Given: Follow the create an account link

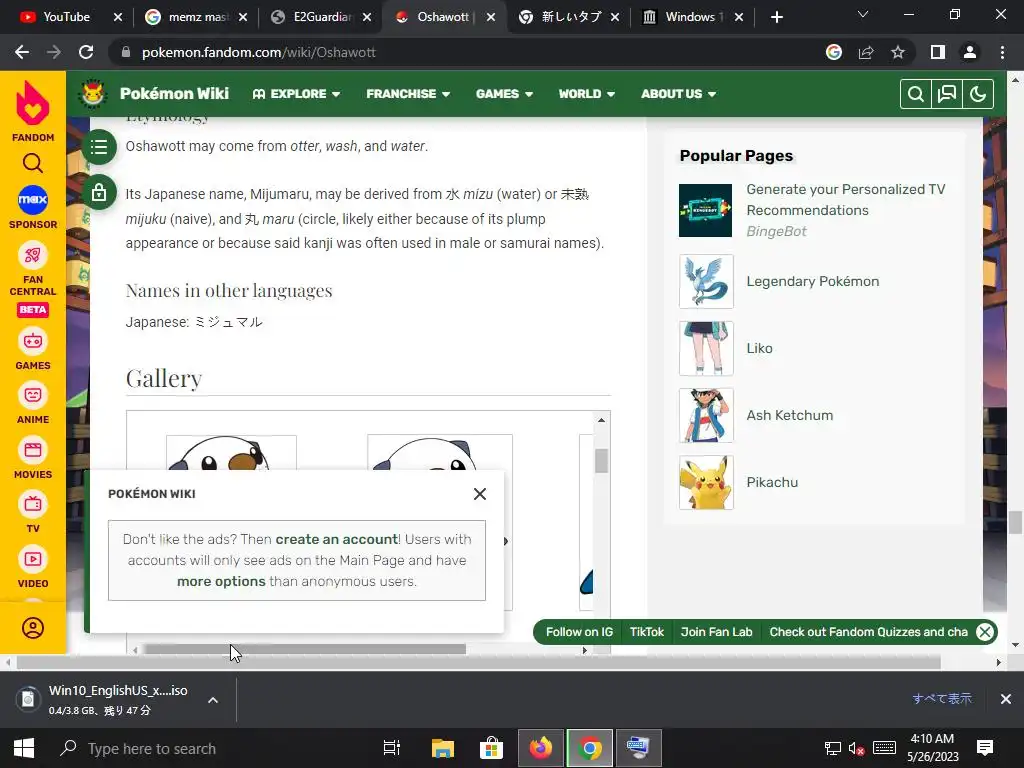Looking at the screenshot, I should click(336, 539).
